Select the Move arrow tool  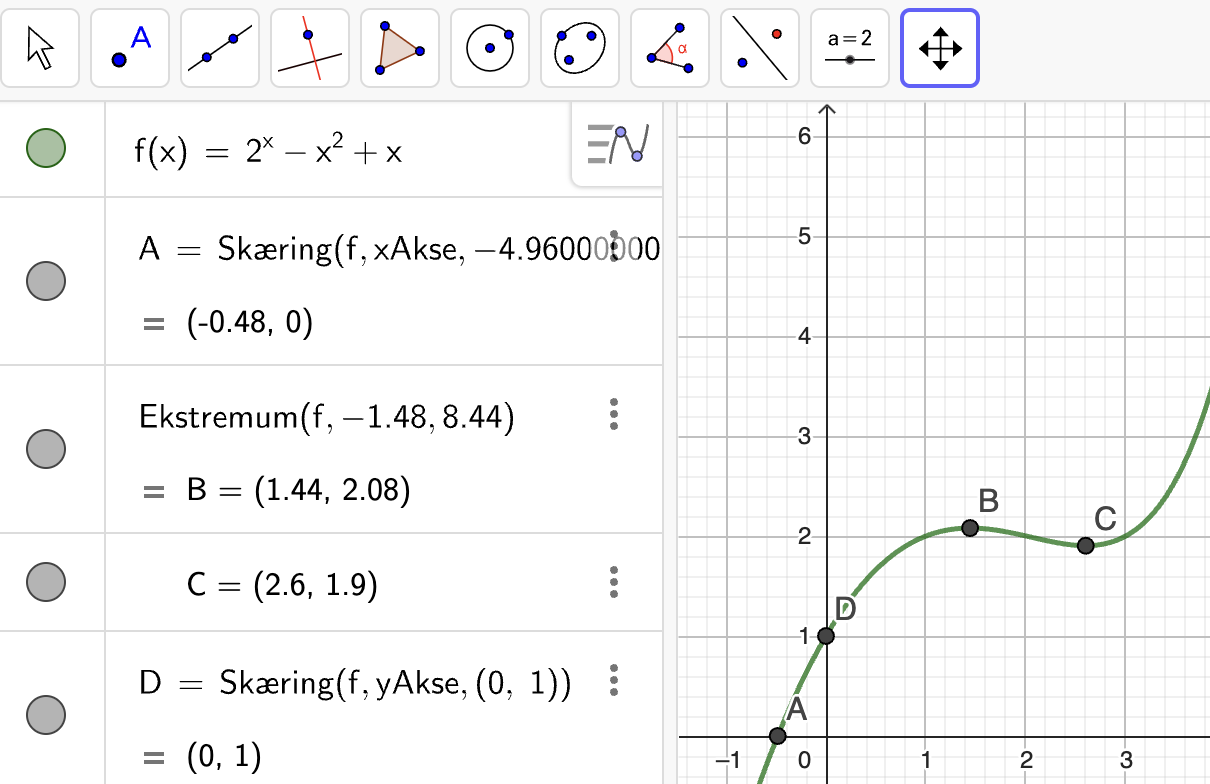[x=40, y=48]
